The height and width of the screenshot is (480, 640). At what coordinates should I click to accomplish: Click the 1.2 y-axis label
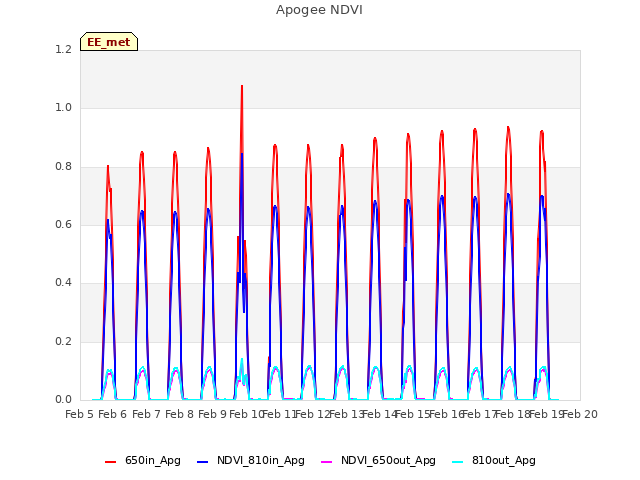click(63, 49)
